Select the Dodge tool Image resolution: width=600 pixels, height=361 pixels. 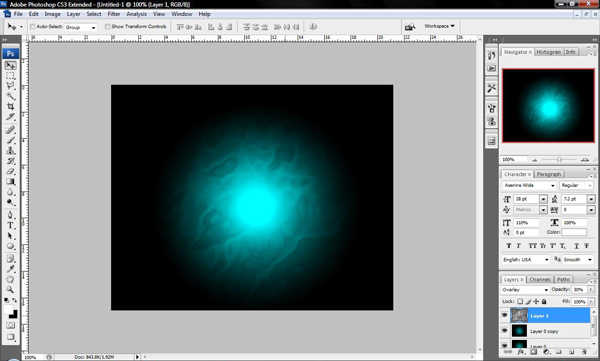10,202
